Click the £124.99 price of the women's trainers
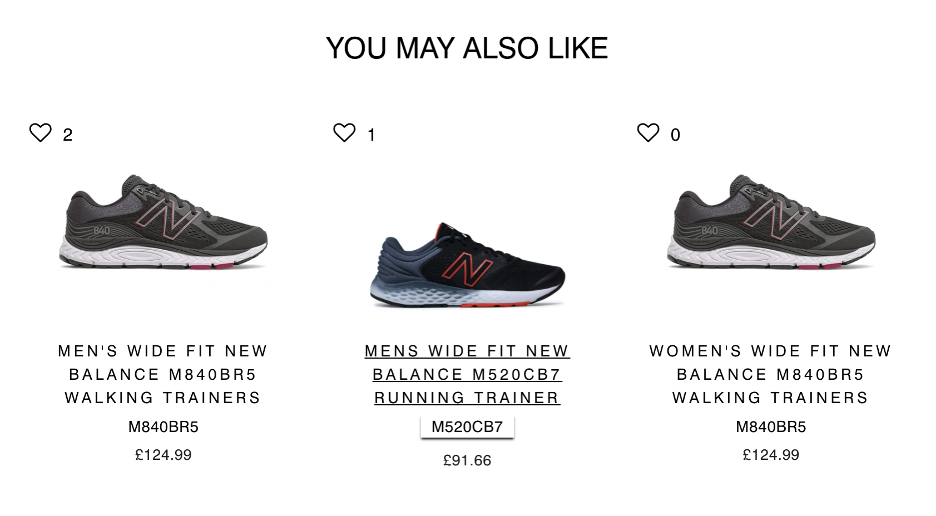This screenshot has height=516, width=936. click(x=771, y=455)
